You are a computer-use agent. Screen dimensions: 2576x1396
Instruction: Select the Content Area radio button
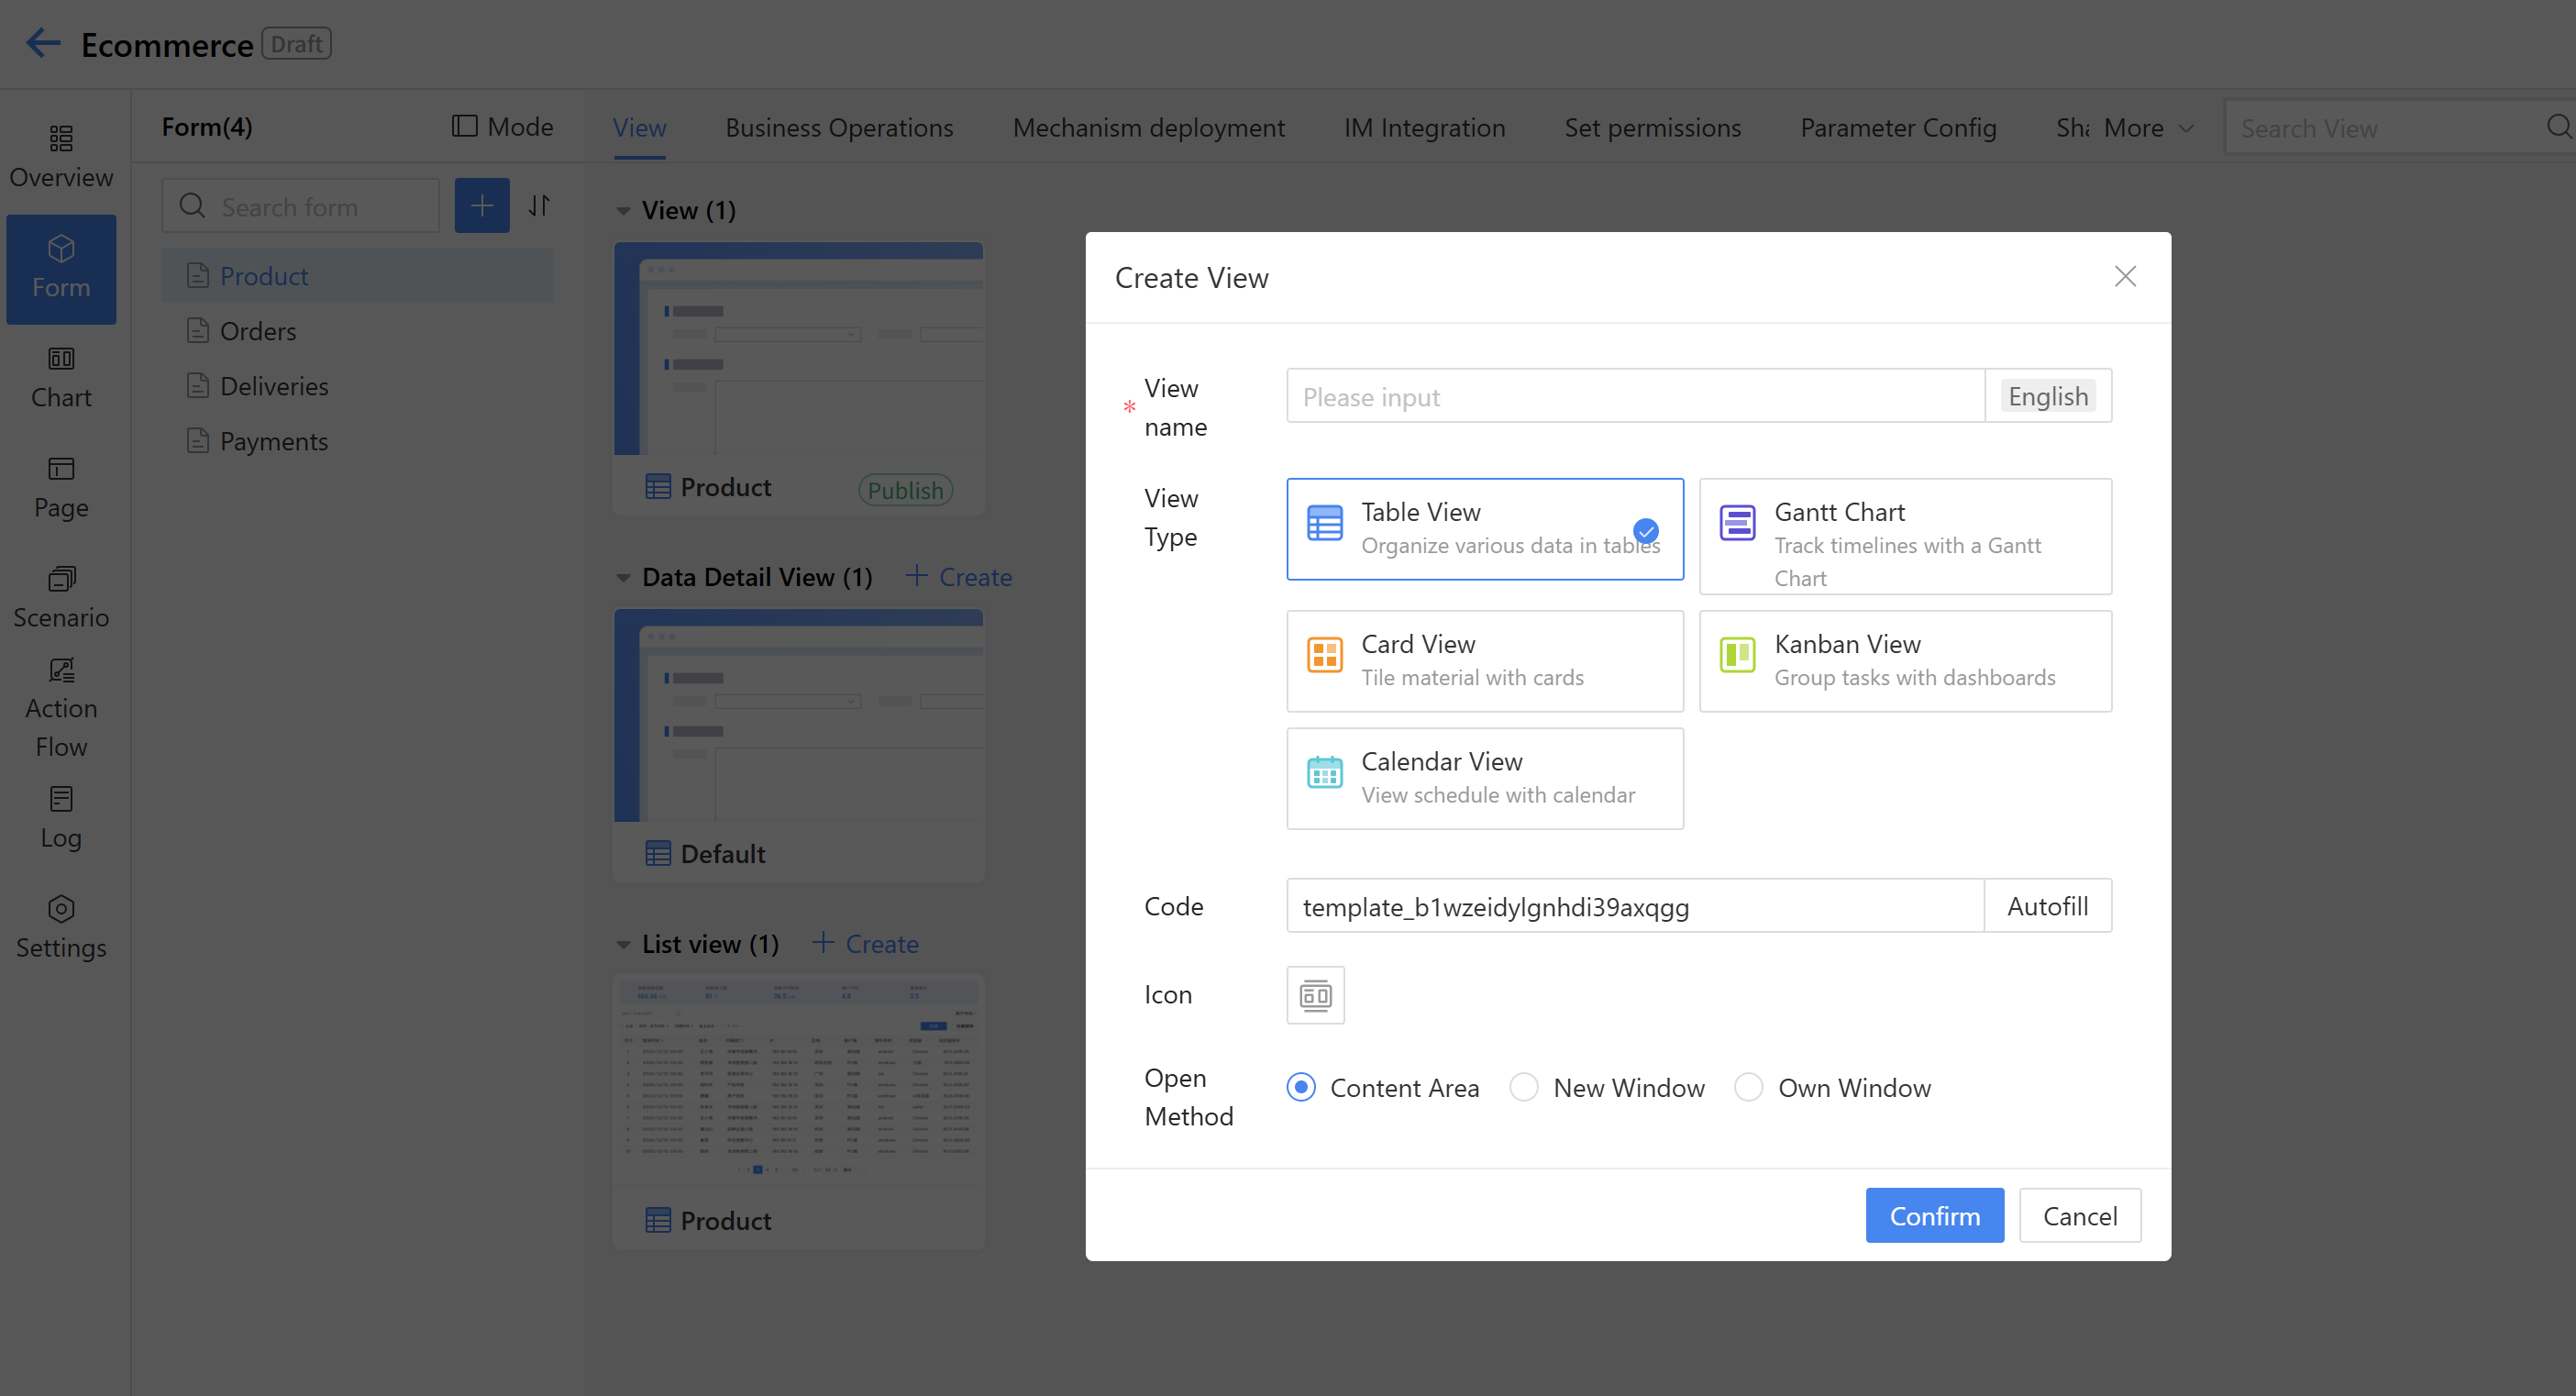1301,1087
